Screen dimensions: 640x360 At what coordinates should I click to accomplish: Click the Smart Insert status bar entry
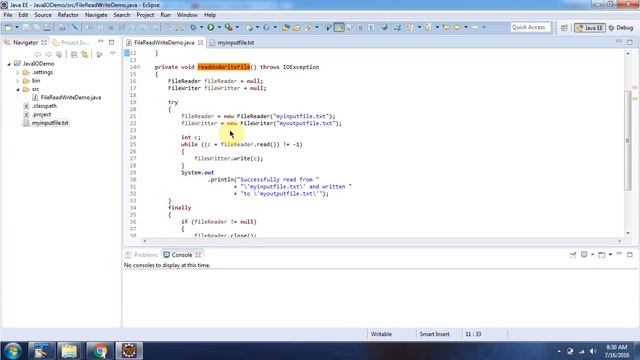pos(434,334)
